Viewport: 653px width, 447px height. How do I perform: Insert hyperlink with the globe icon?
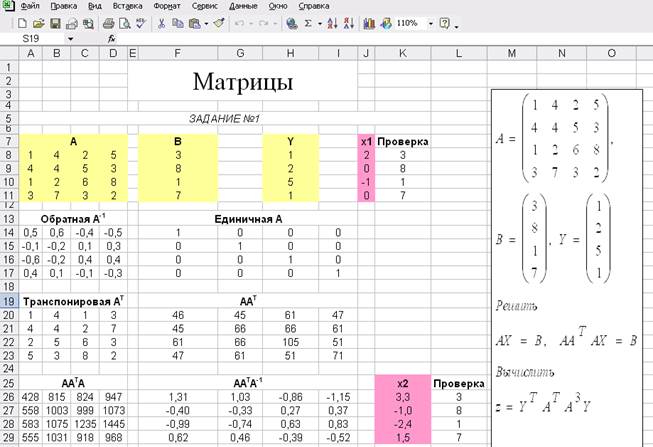pyautogui.click(x=292, y=23)
